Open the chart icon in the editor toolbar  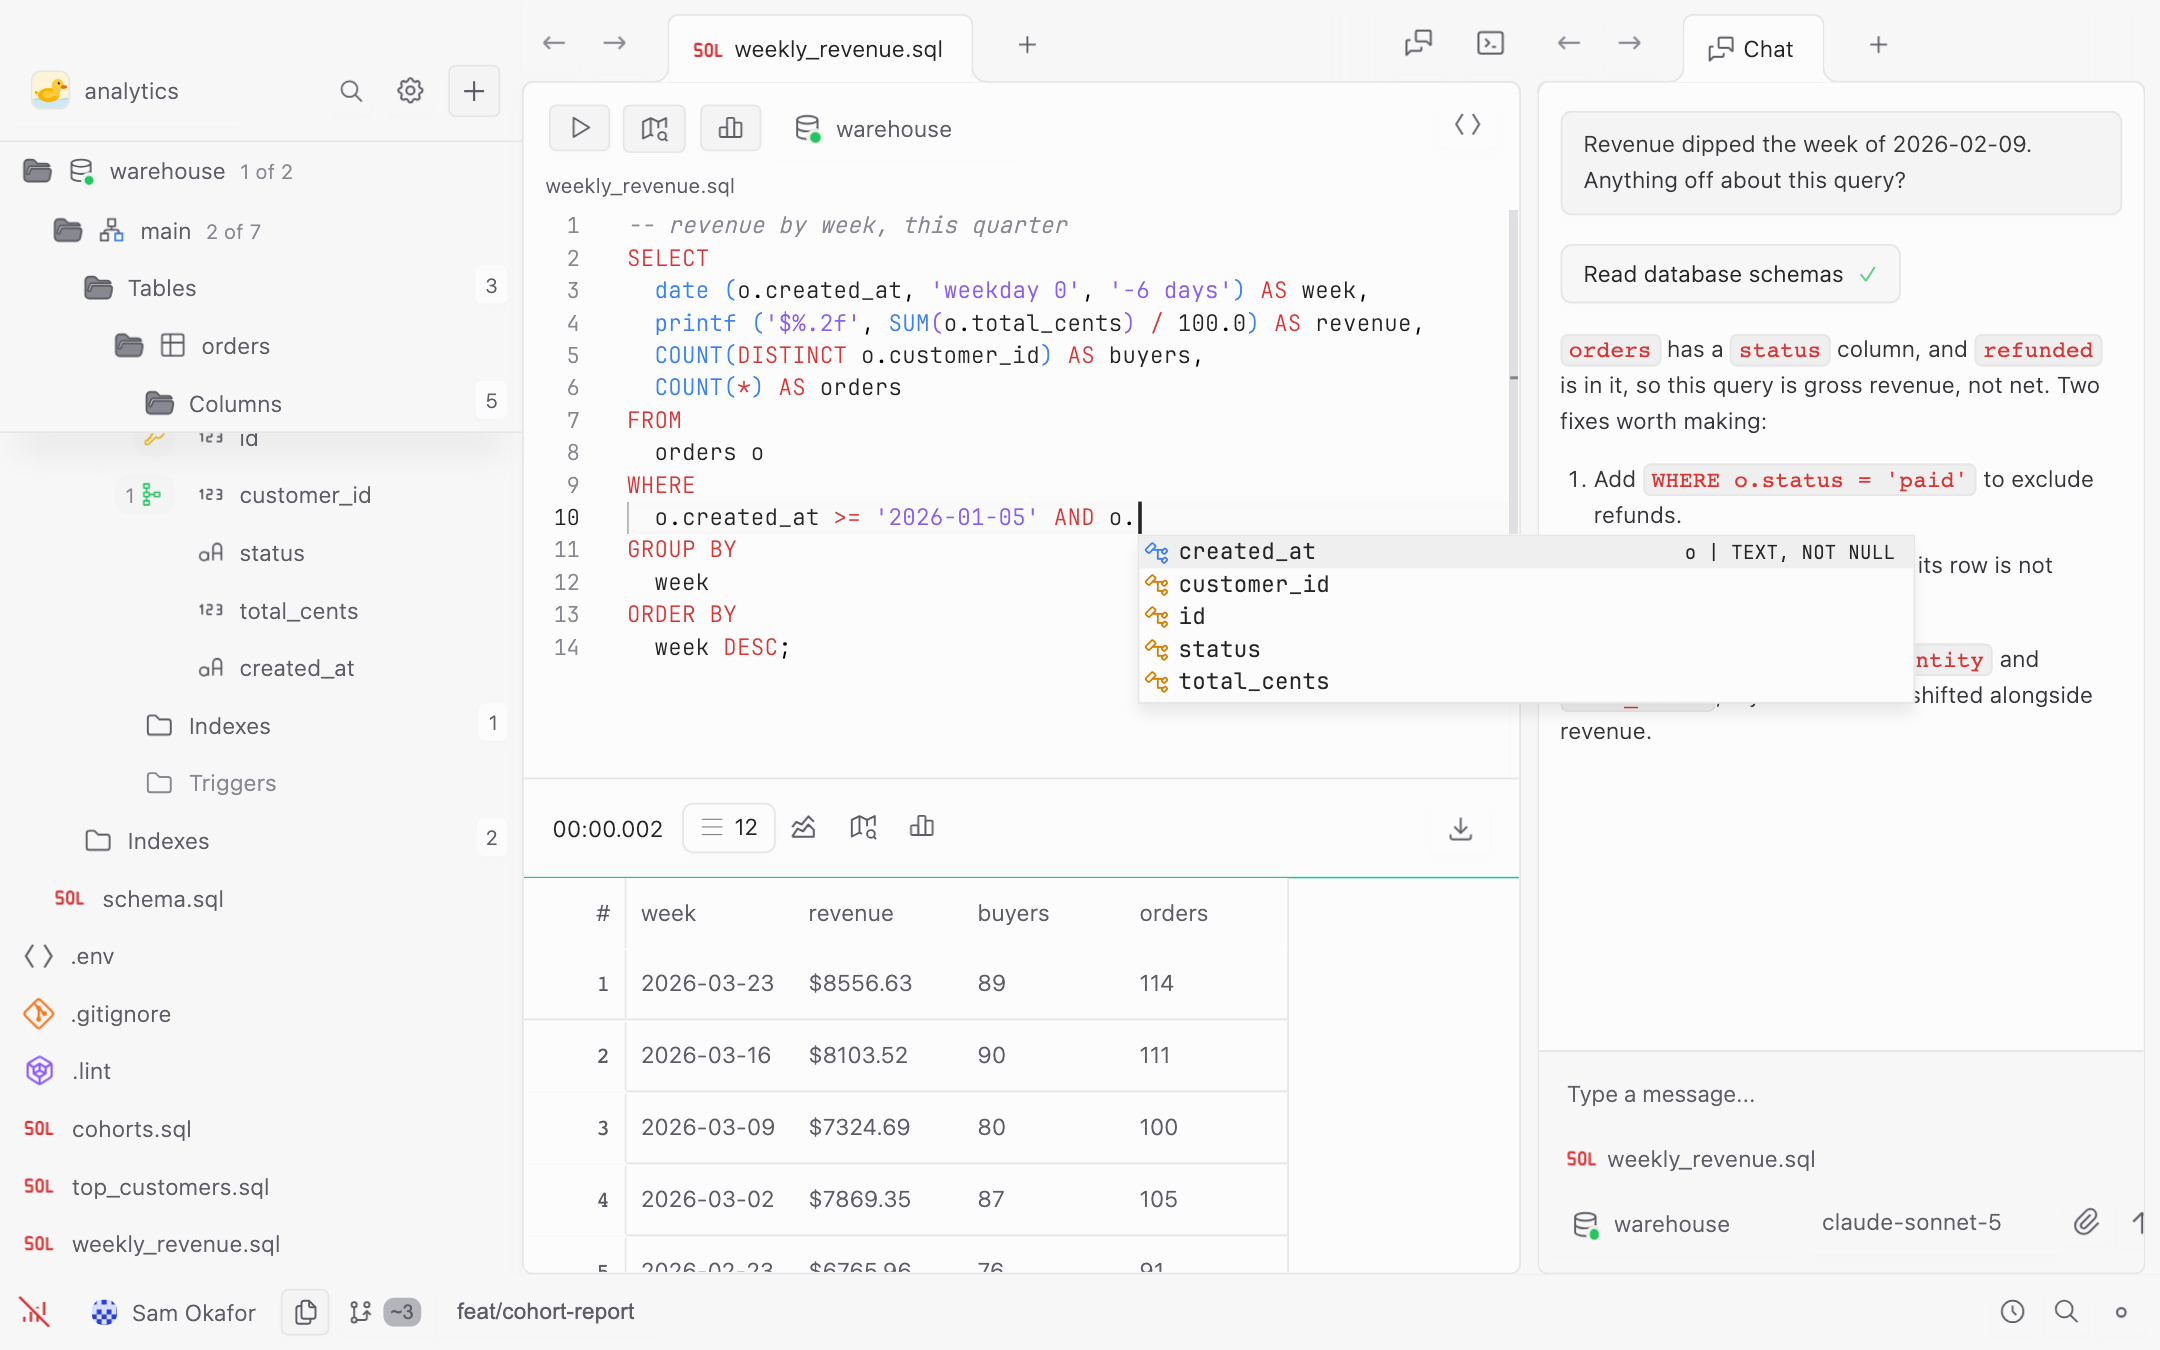pyautogui.click(x=730, y=128)
